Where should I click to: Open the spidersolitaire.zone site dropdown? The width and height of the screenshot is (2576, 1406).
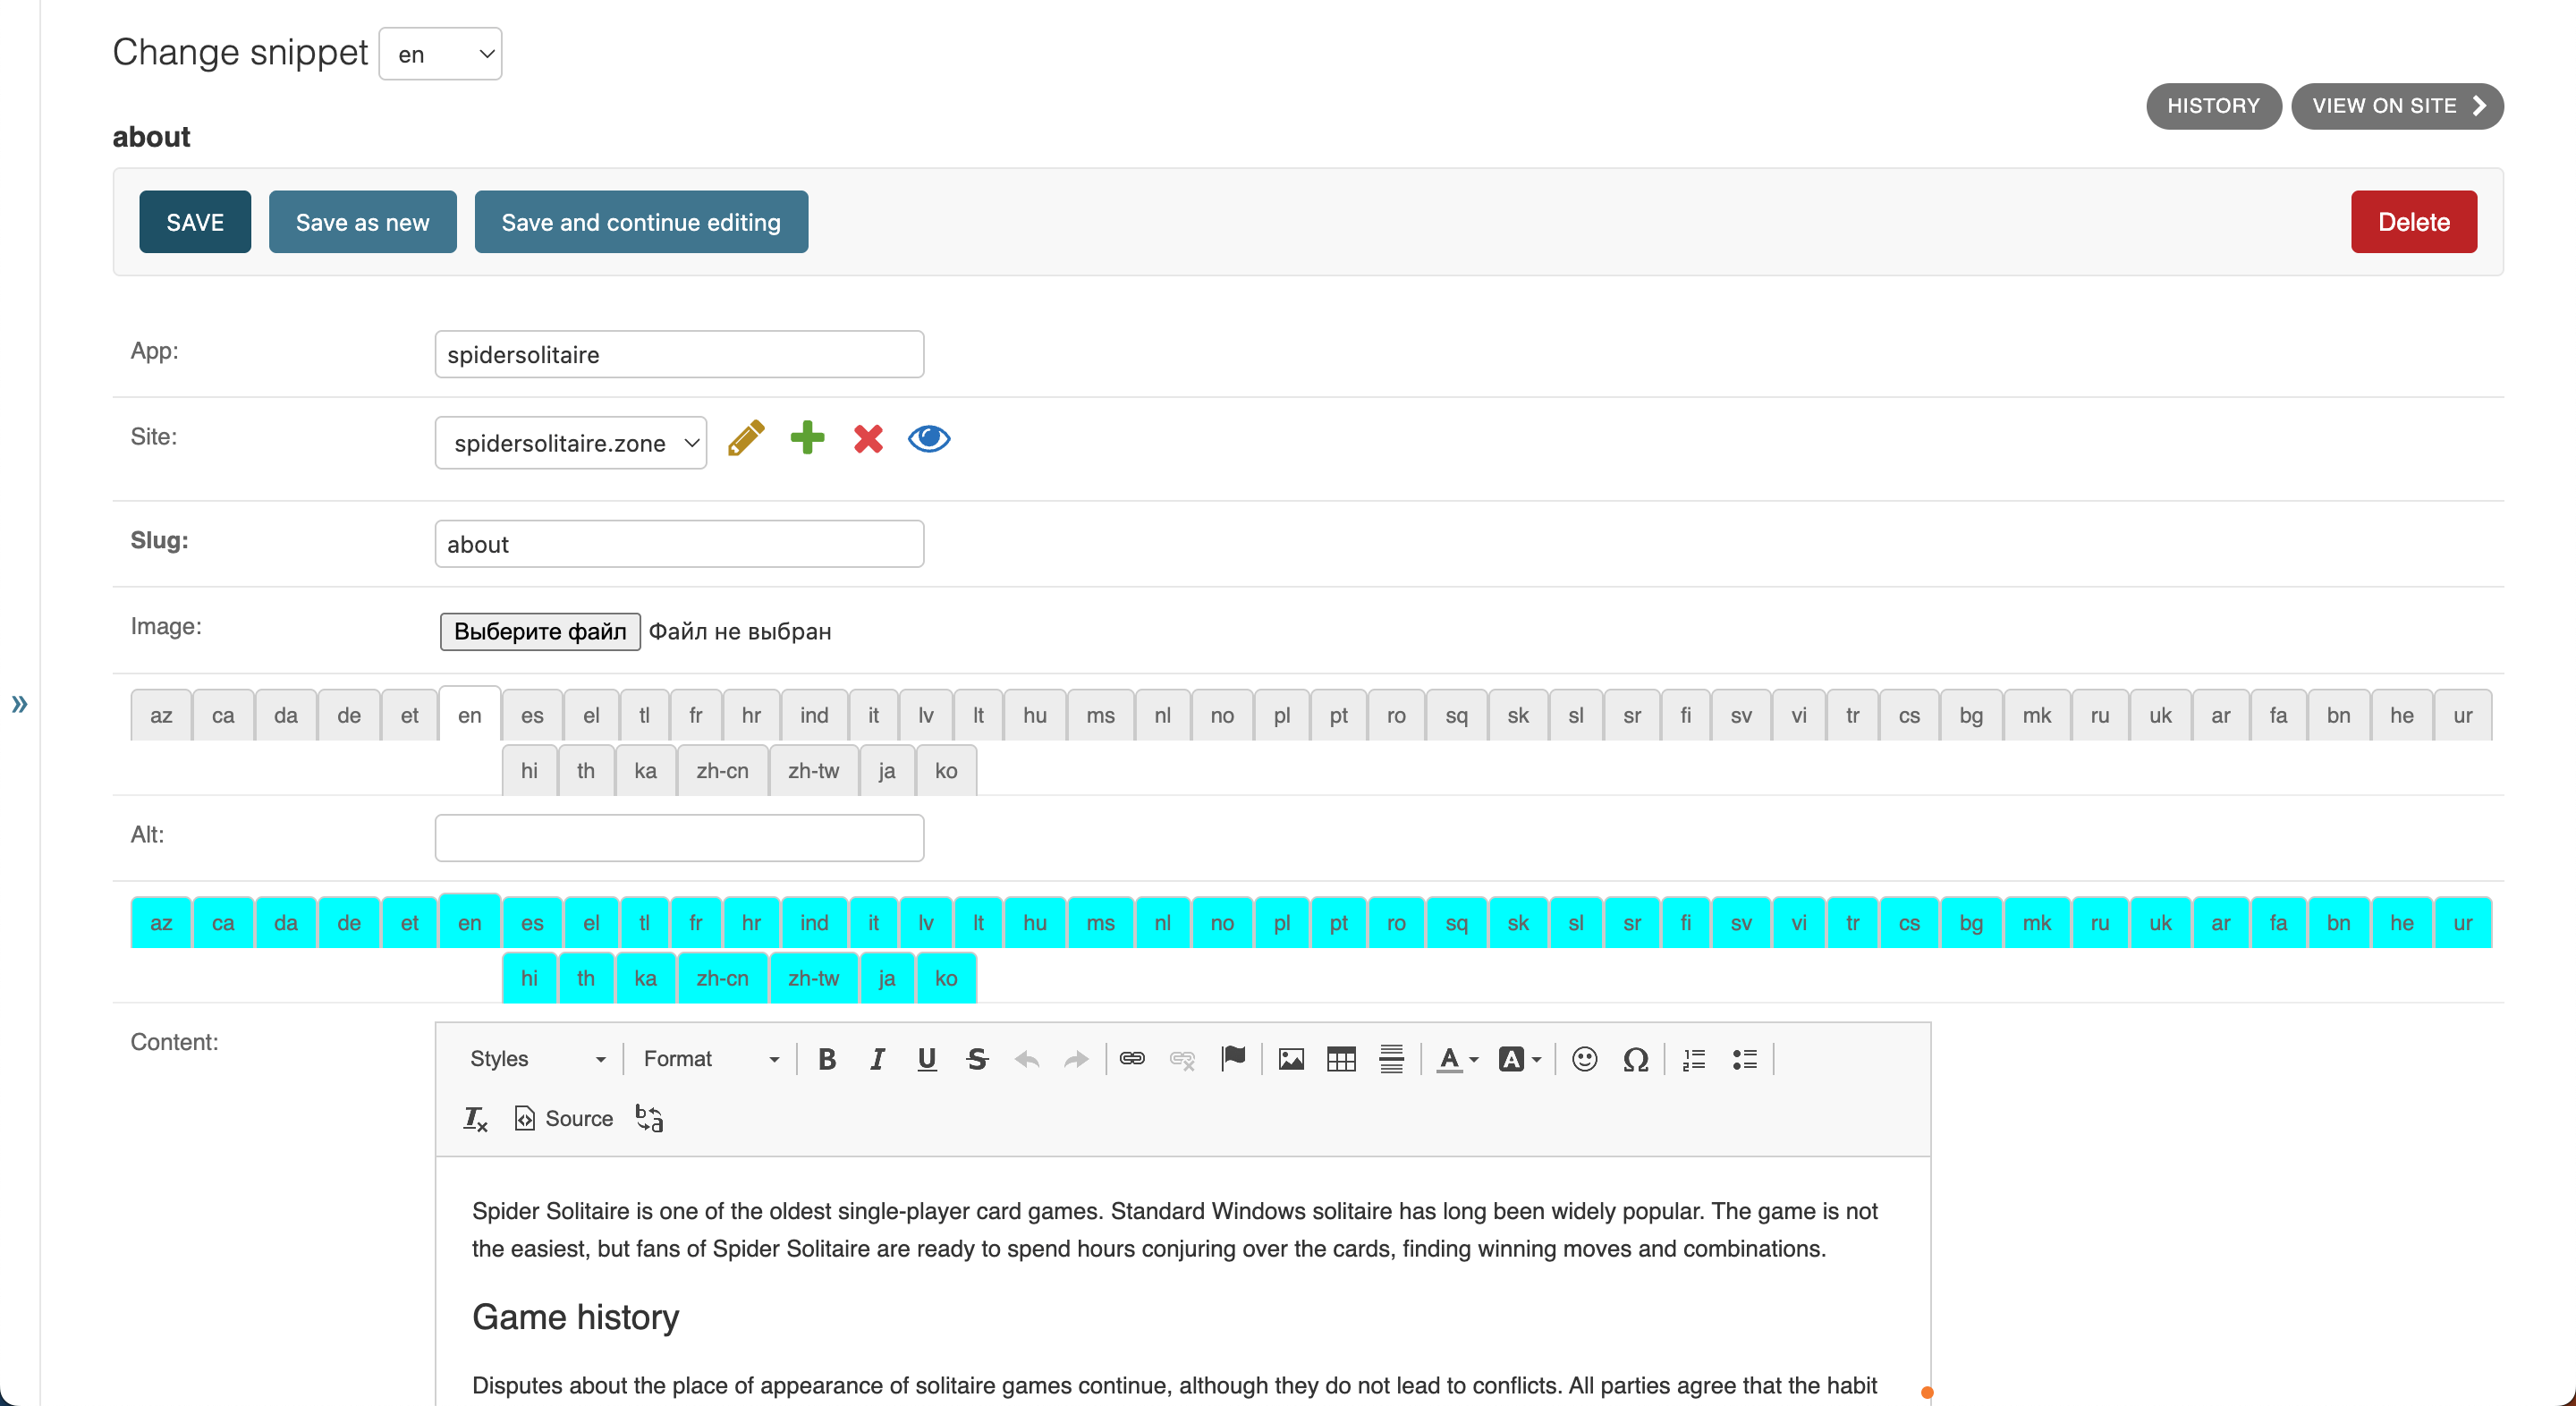pos(571,443)
